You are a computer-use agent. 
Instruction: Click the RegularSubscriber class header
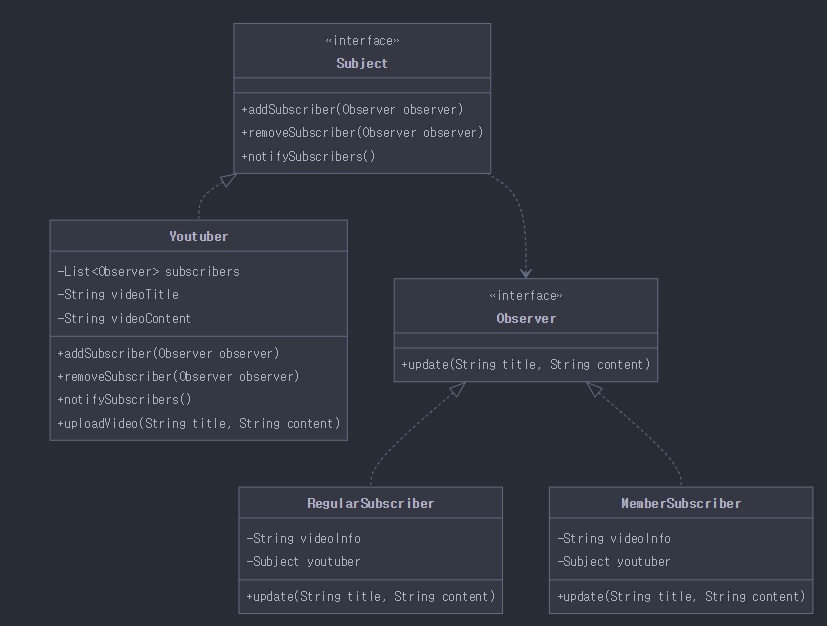[370, 503]
